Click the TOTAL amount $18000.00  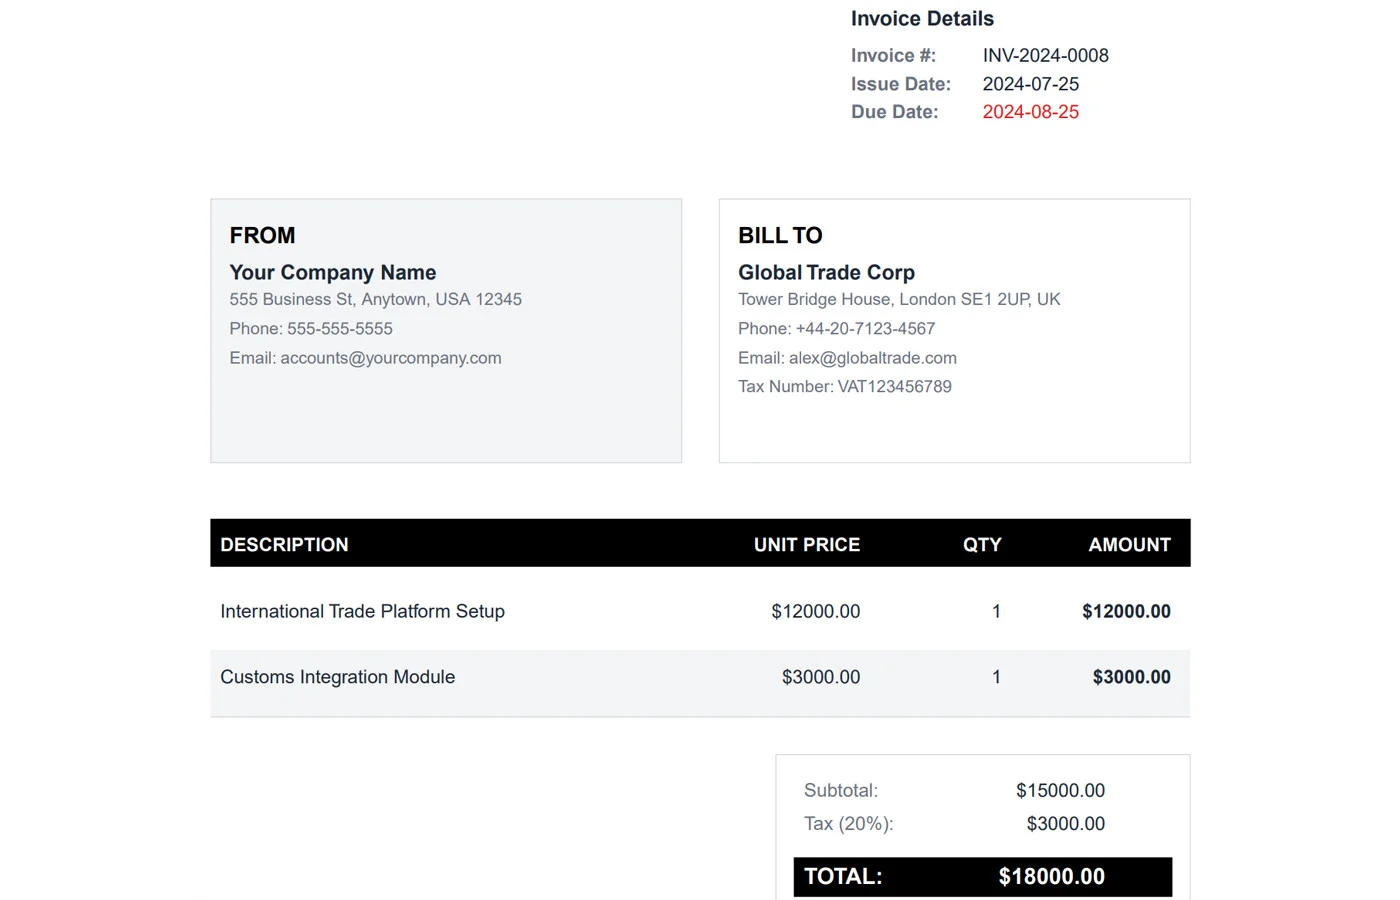coord(1051,877)
